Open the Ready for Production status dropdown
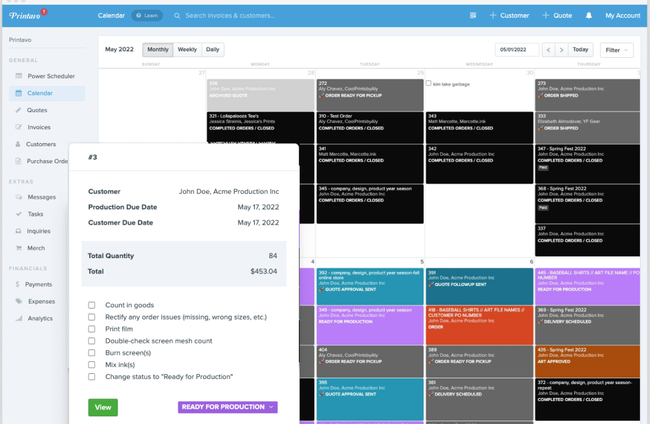Image resolution: width=650 pixels, height=424 pixels. coord(227,407)
